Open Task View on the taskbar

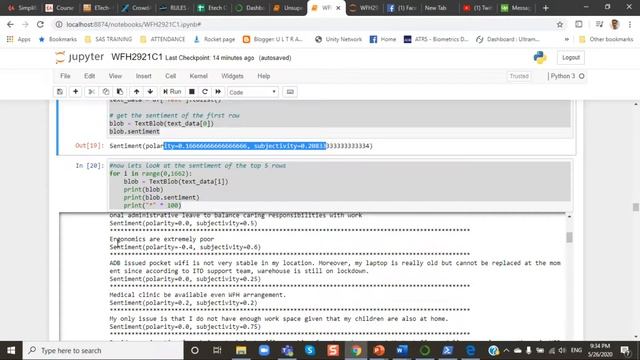pyautogui.click(x=217, y=350)
